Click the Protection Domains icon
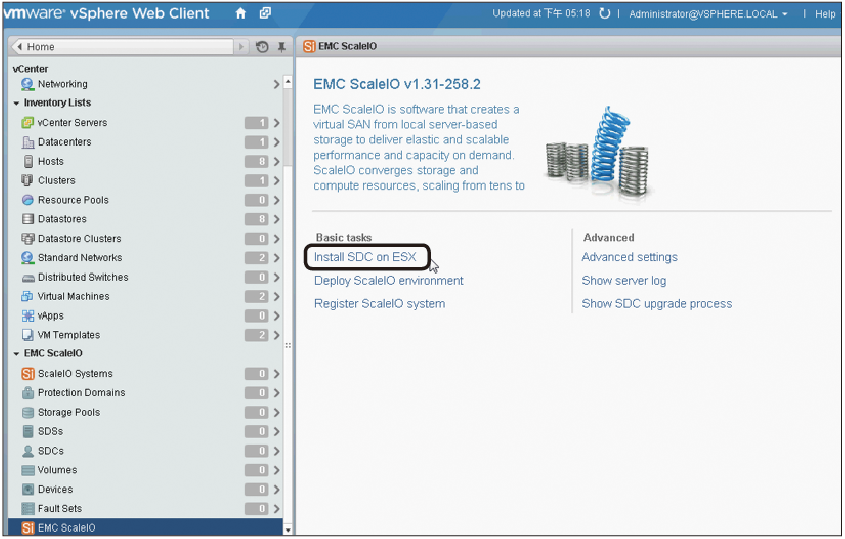845x539 pixels. click(x=28, y=392)
